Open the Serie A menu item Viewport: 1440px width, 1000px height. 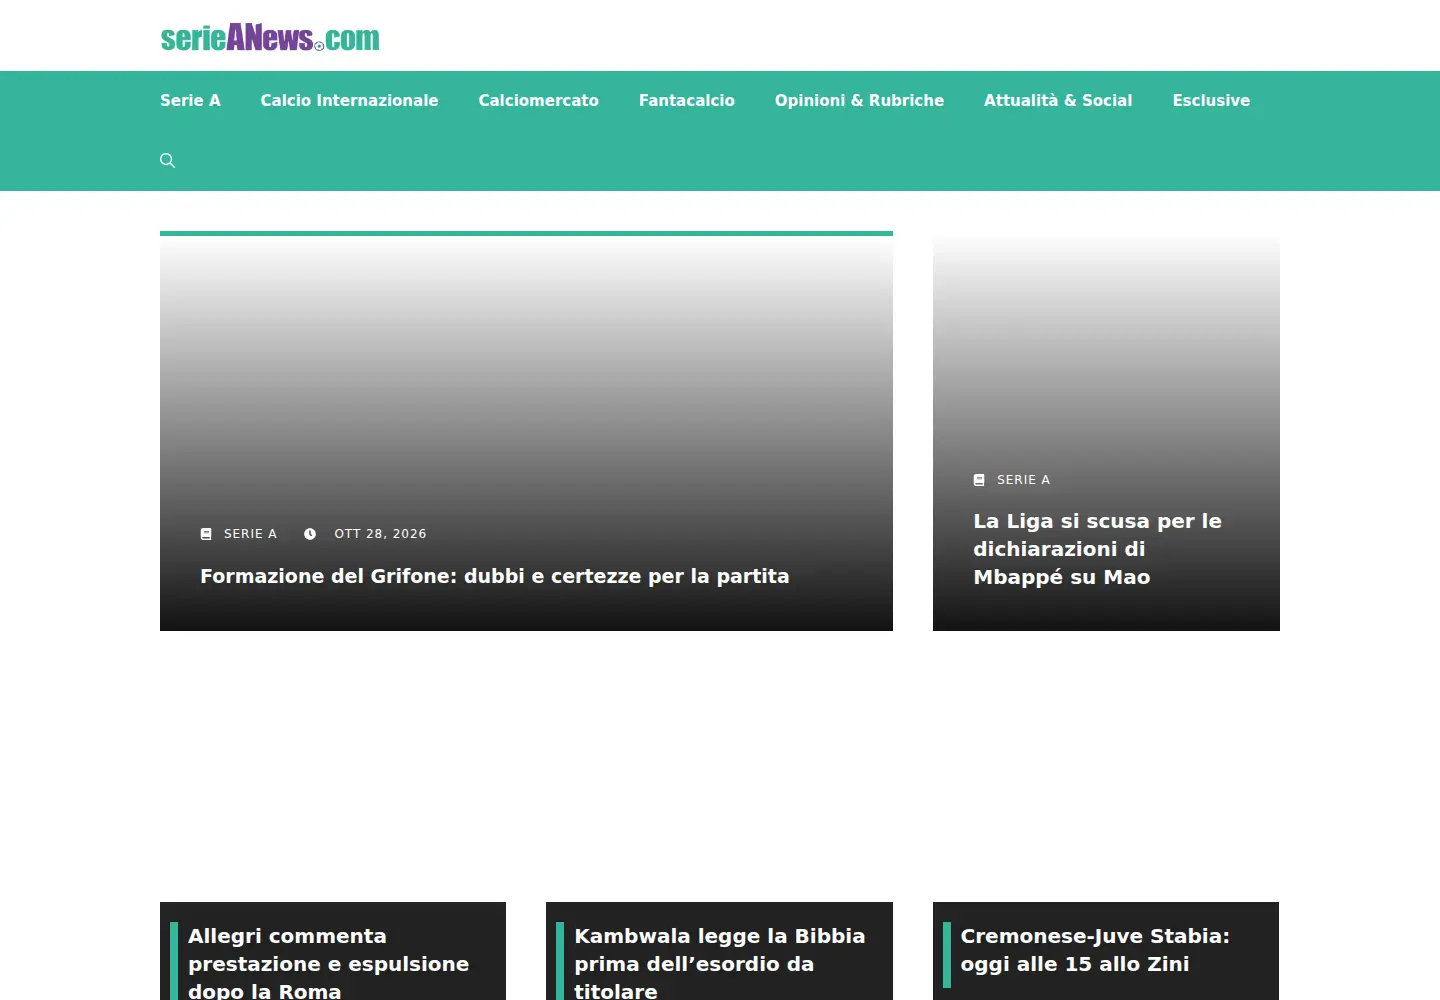pos(190,100)
